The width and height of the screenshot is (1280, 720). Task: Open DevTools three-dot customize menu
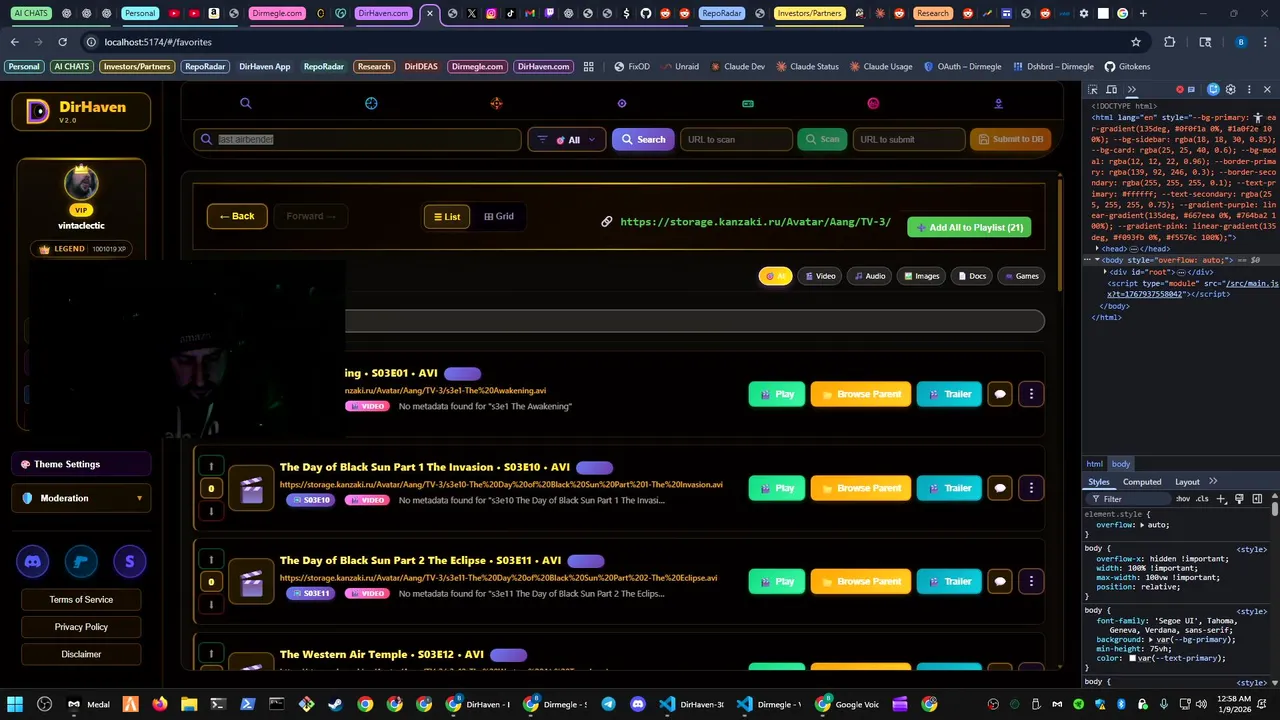tap(1247, 90)
